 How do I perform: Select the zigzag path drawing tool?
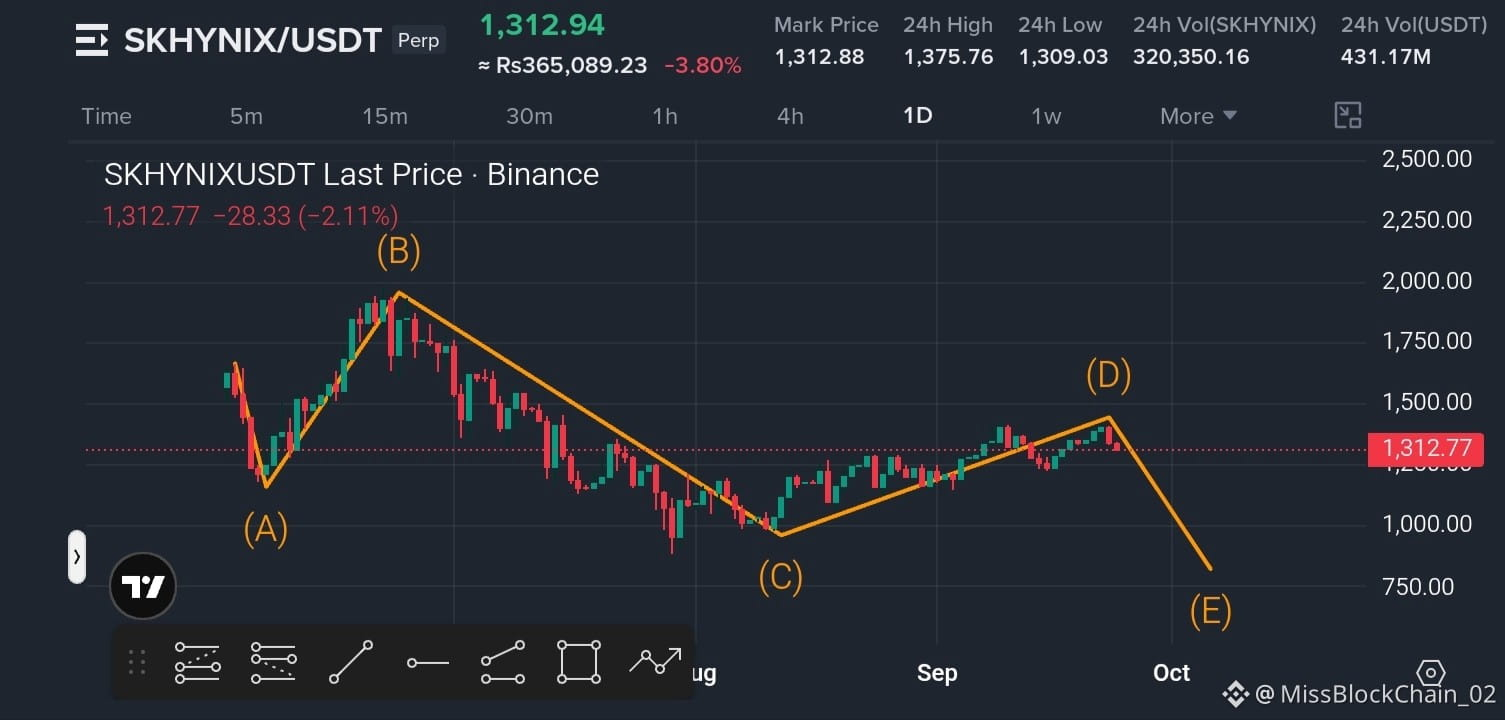click(x=655, y=661)
